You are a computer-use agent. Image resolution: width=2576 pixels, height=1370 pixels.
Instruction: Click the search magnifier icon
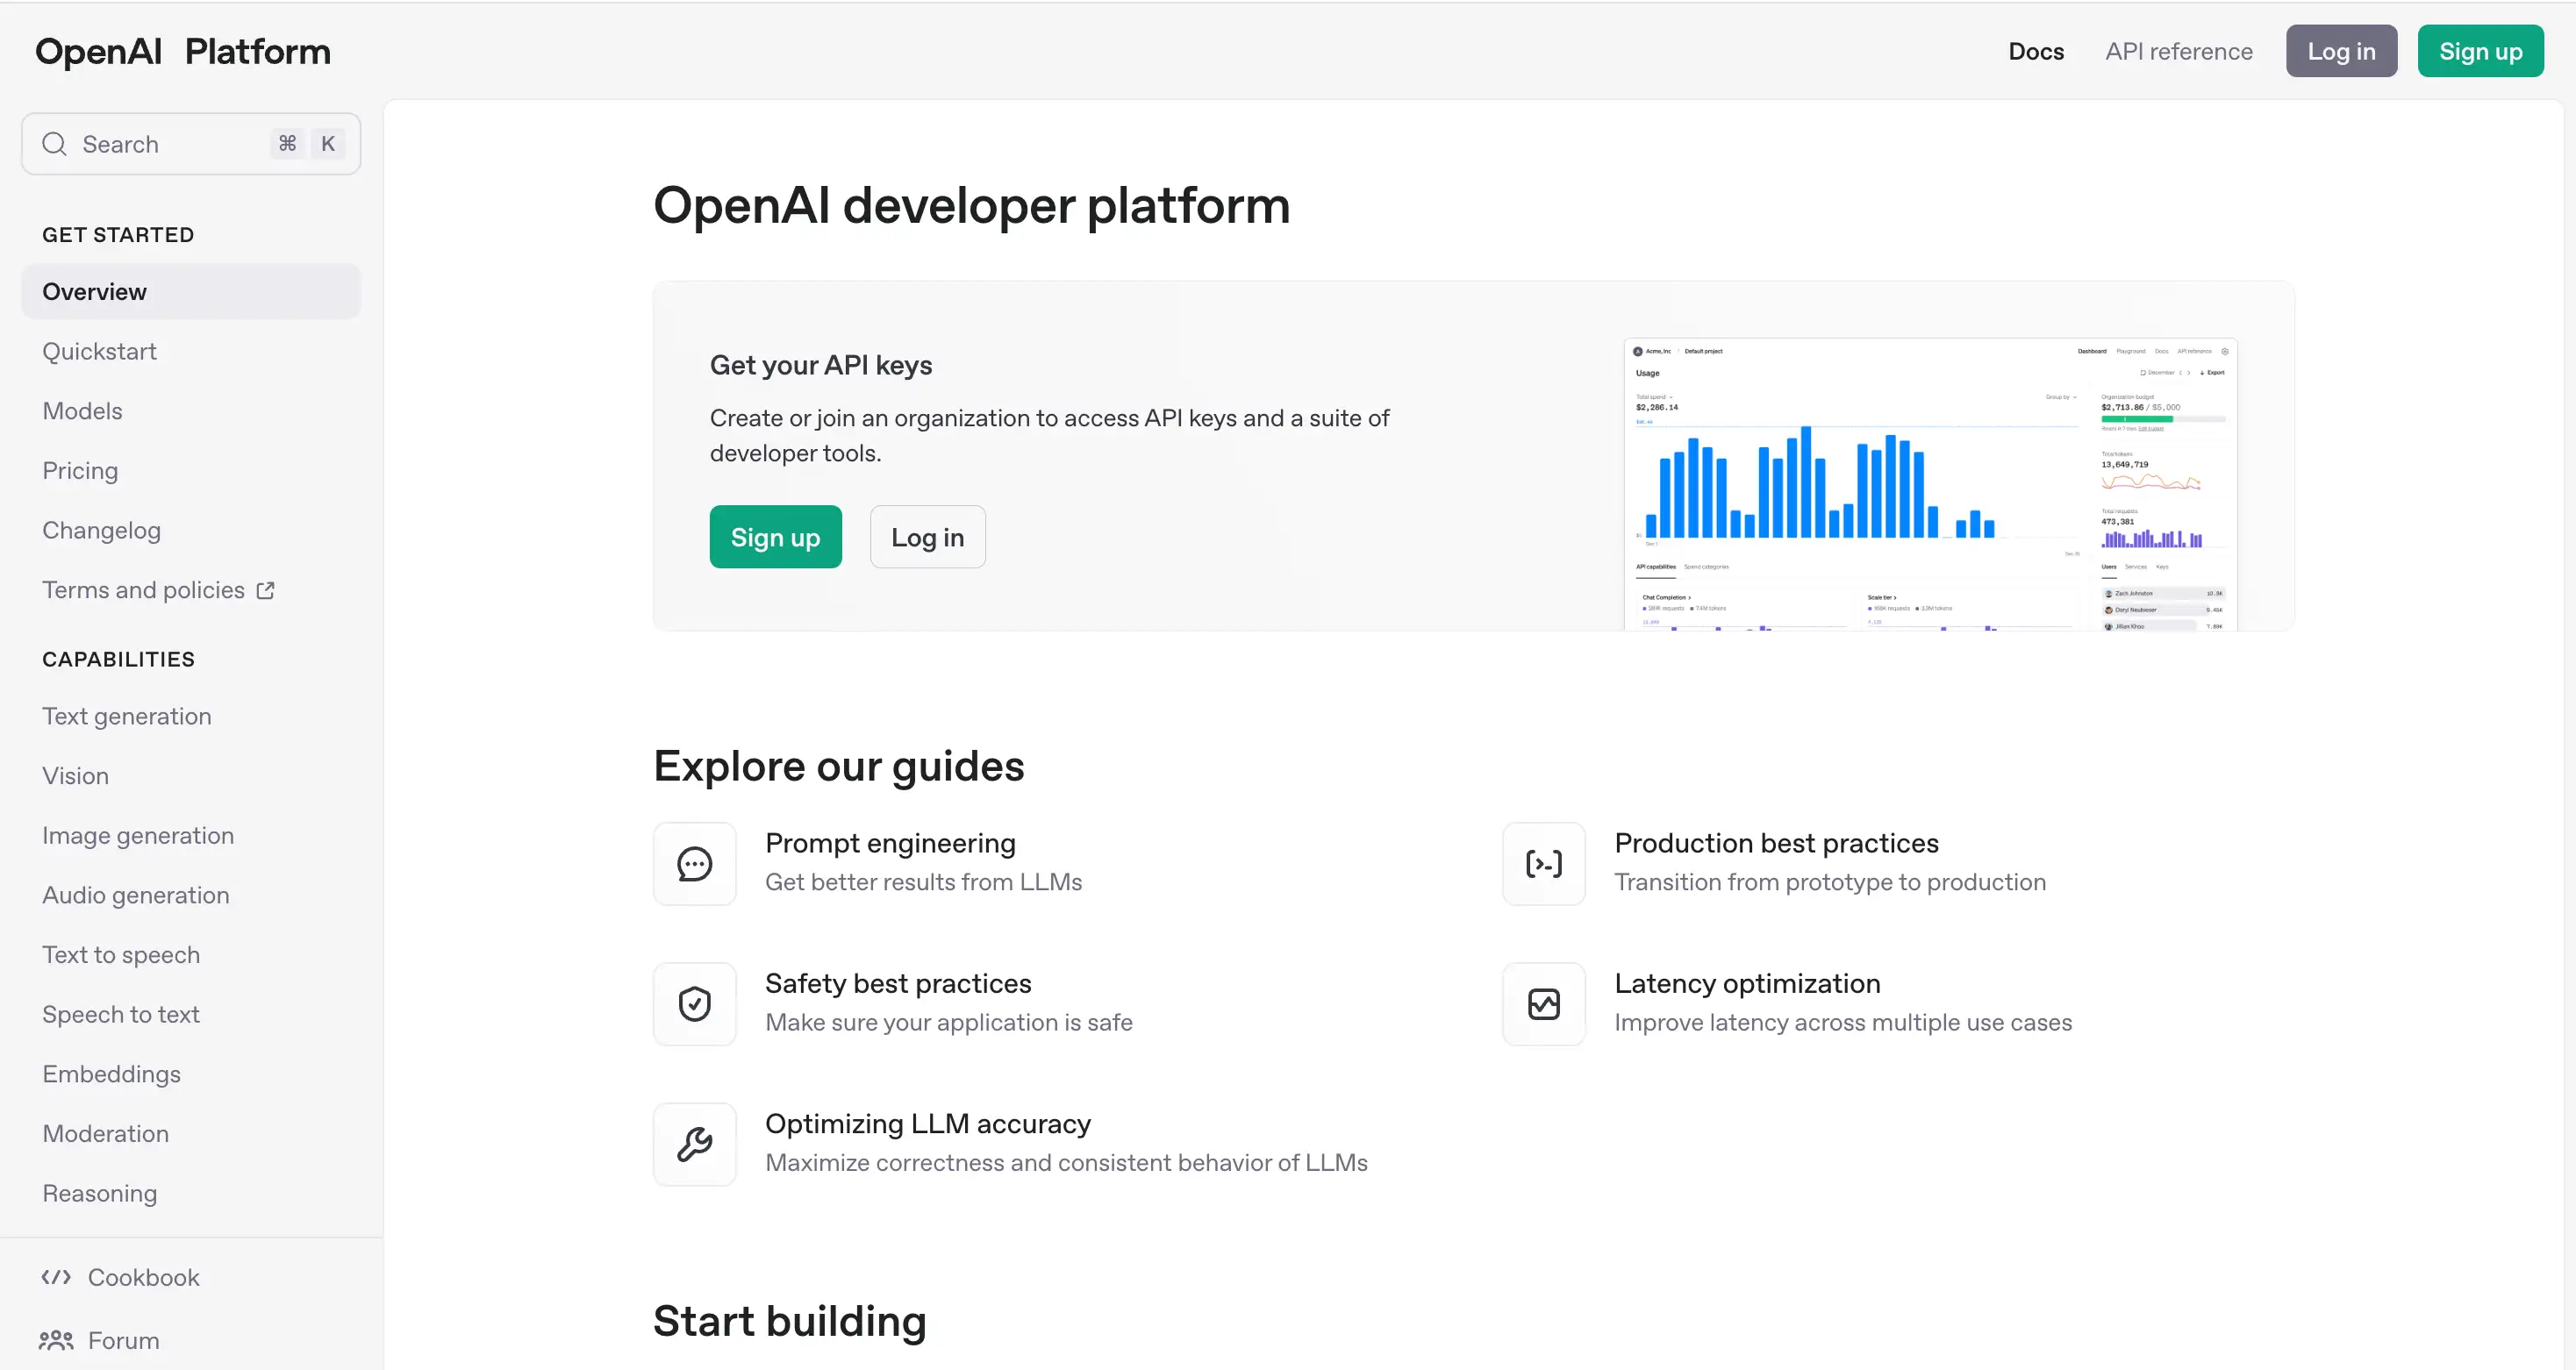pos(55,144)
